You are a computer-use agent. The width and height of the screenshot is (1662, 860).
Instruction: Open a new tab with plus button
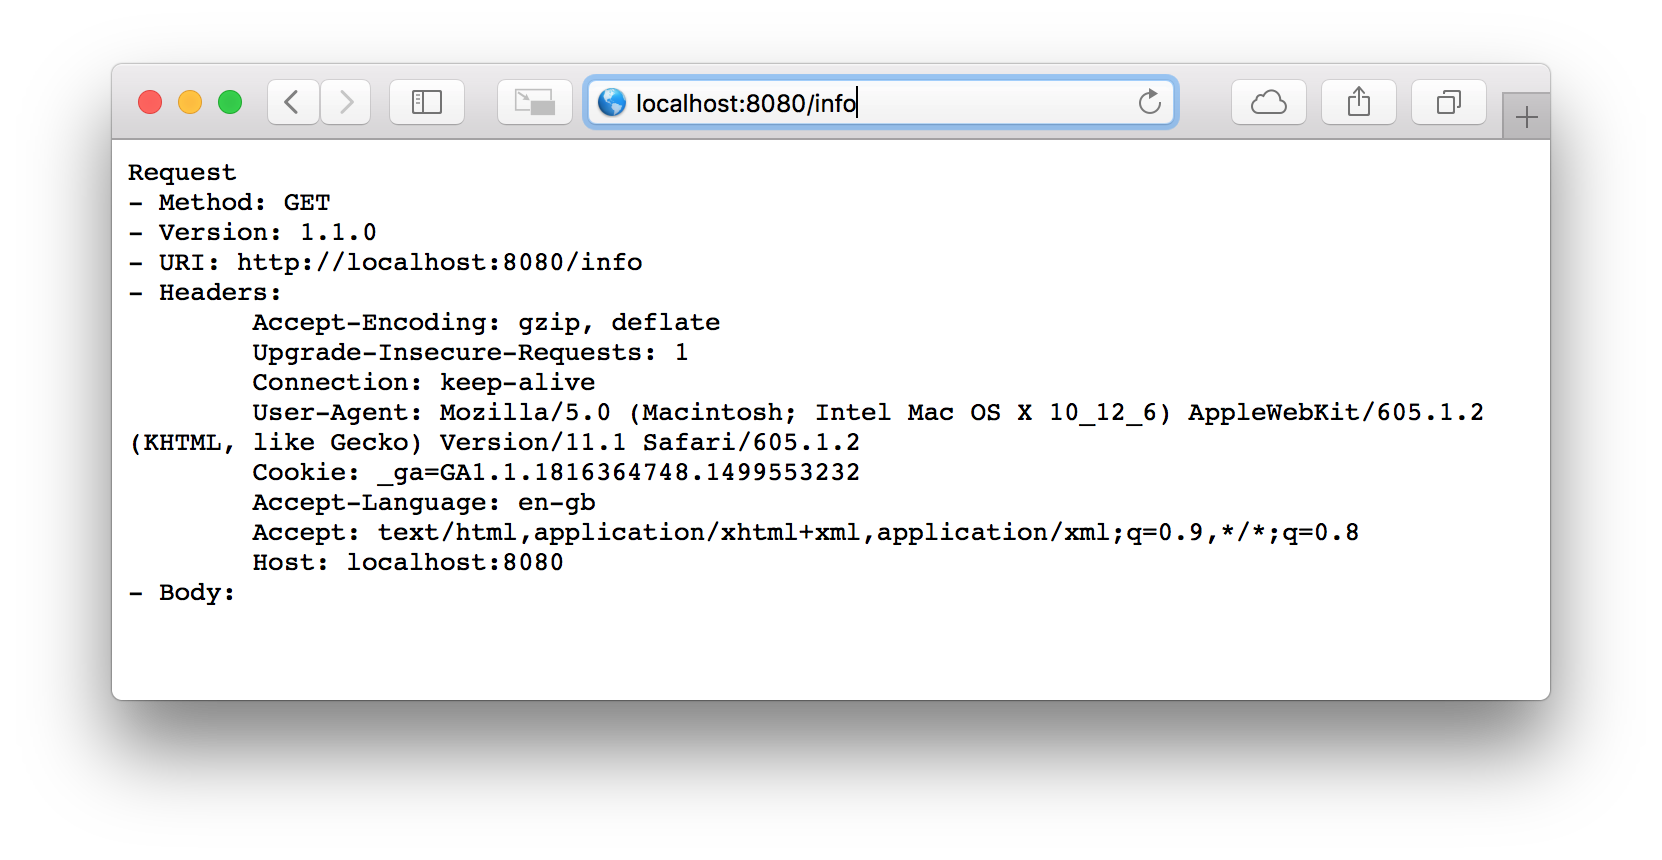tap(1526, 117)
